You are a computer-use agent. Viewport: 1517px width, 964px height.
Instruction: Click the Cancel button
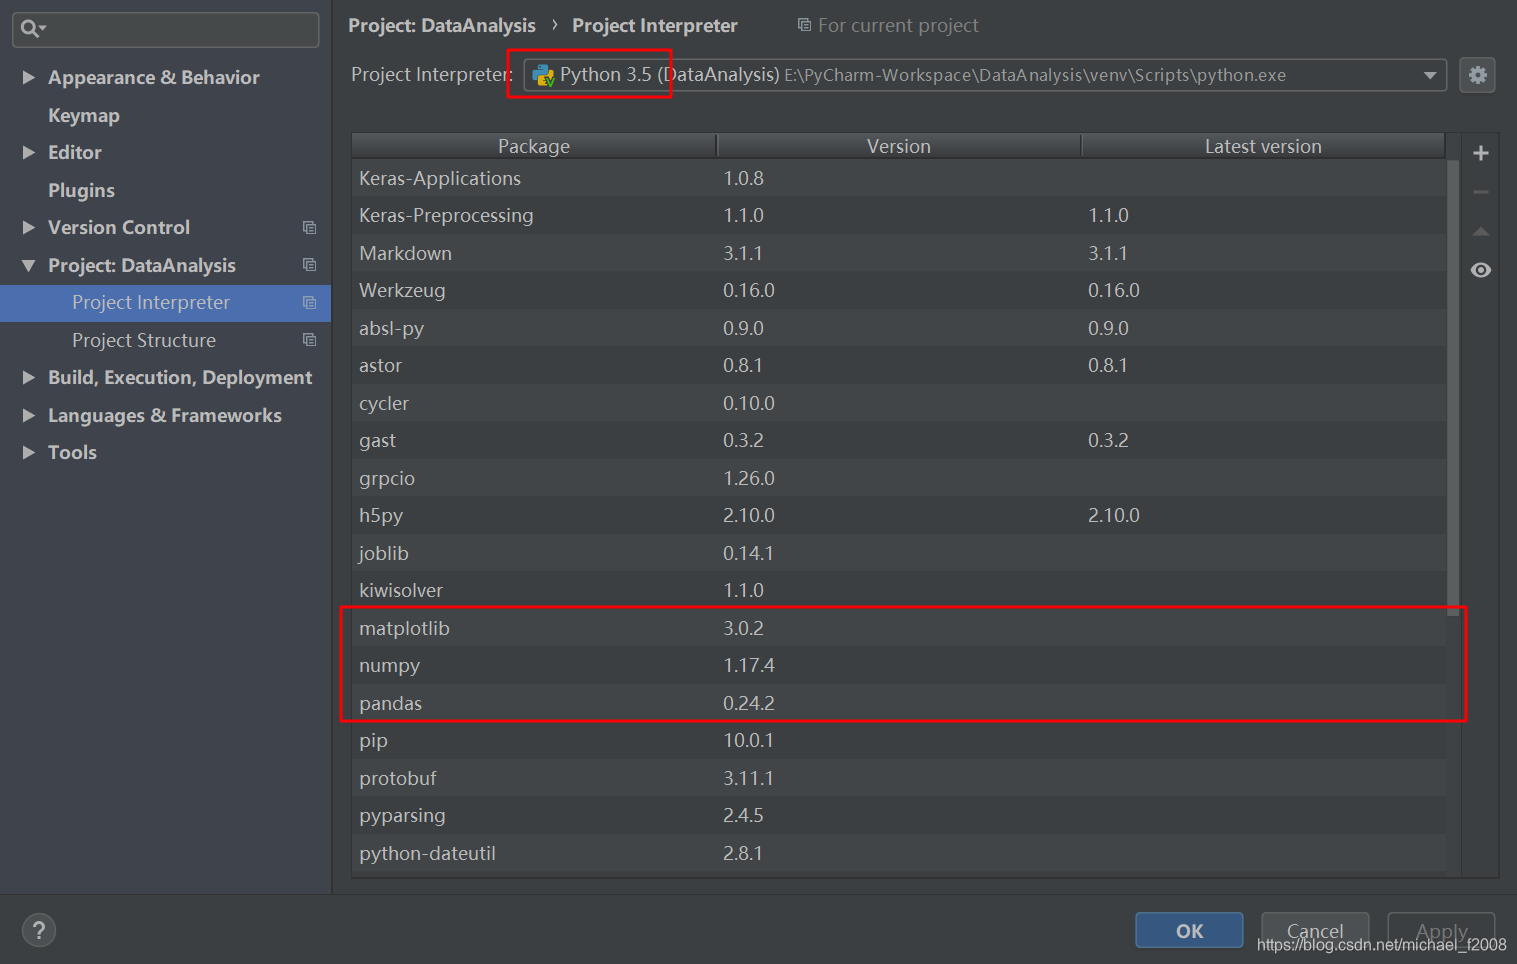(1315, 930)
